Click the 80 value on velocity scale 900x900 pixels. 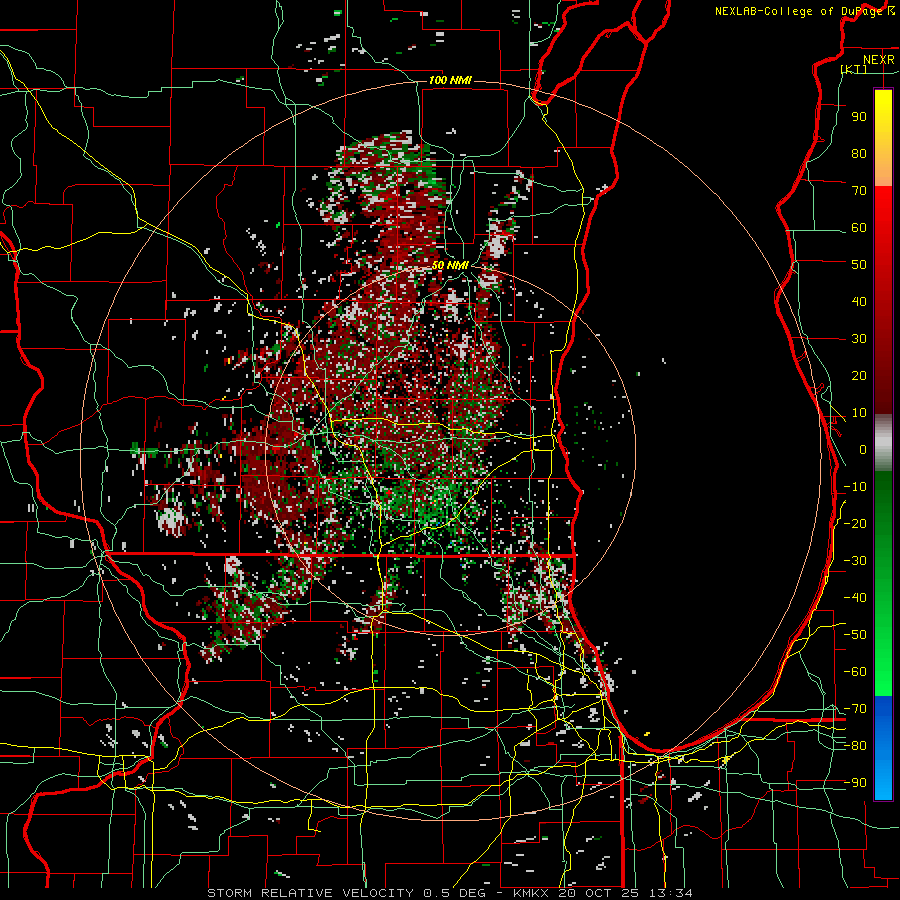(x=859, y=153)
